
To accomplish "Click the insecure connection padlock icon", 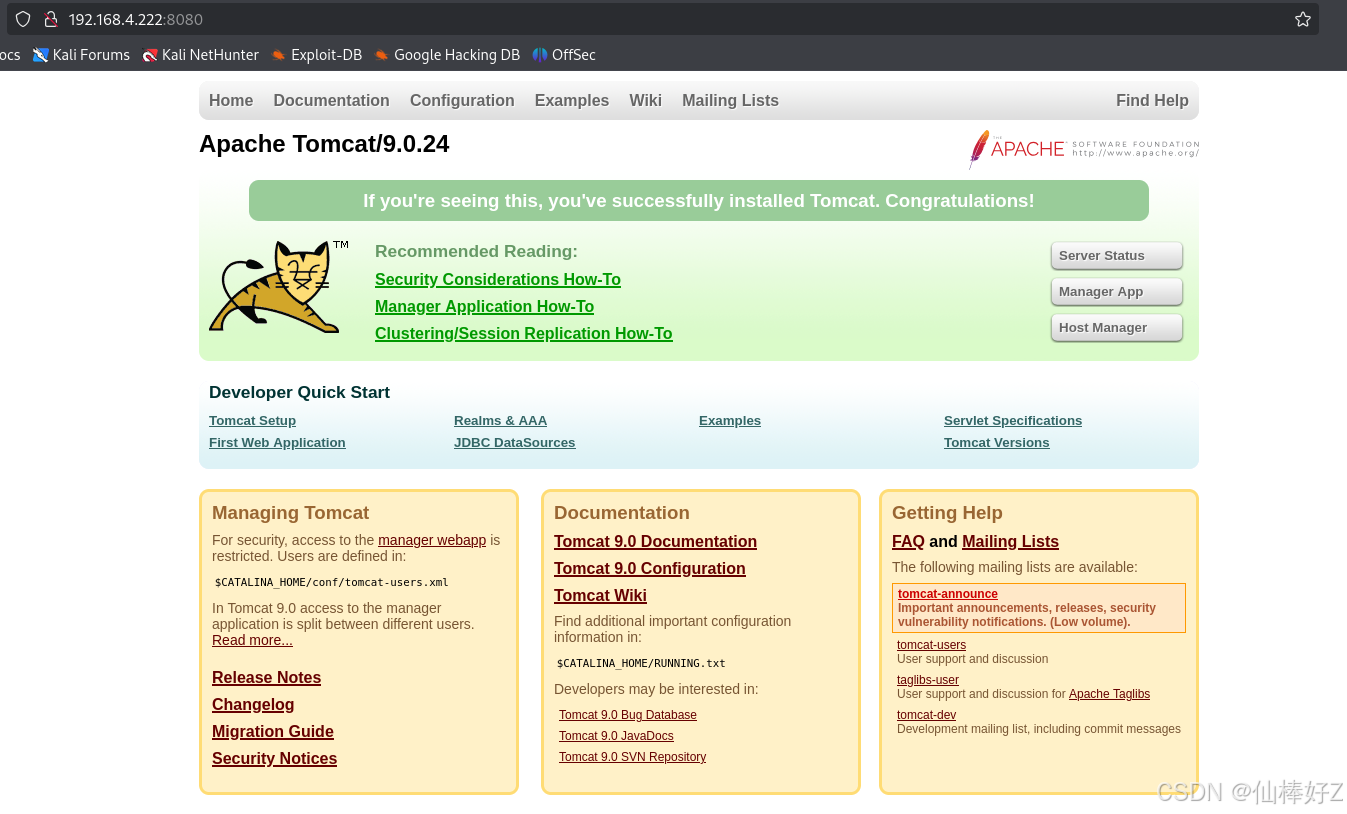I will (x=51, y=19).
